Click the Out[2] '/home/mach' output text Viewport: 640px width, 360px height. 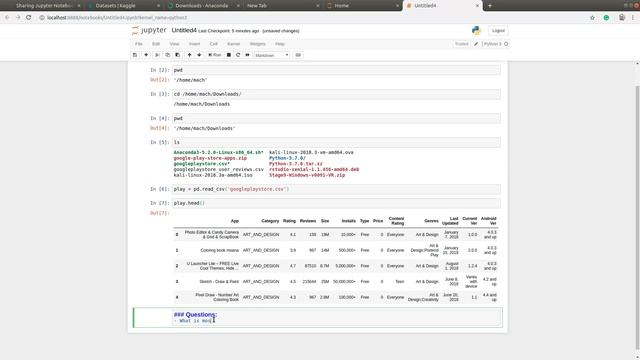[190, 80]
